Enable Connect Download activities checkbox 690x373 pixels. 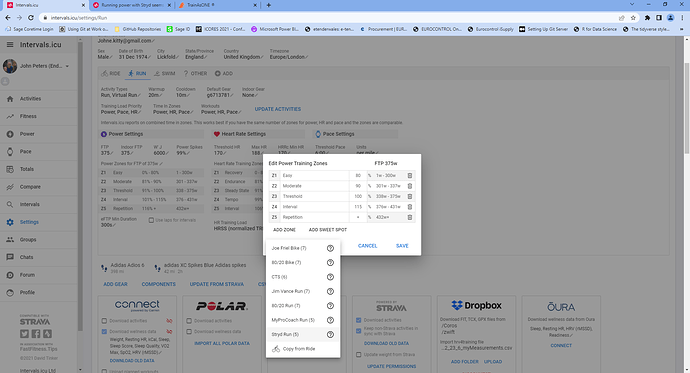click(x=104, y=321)
